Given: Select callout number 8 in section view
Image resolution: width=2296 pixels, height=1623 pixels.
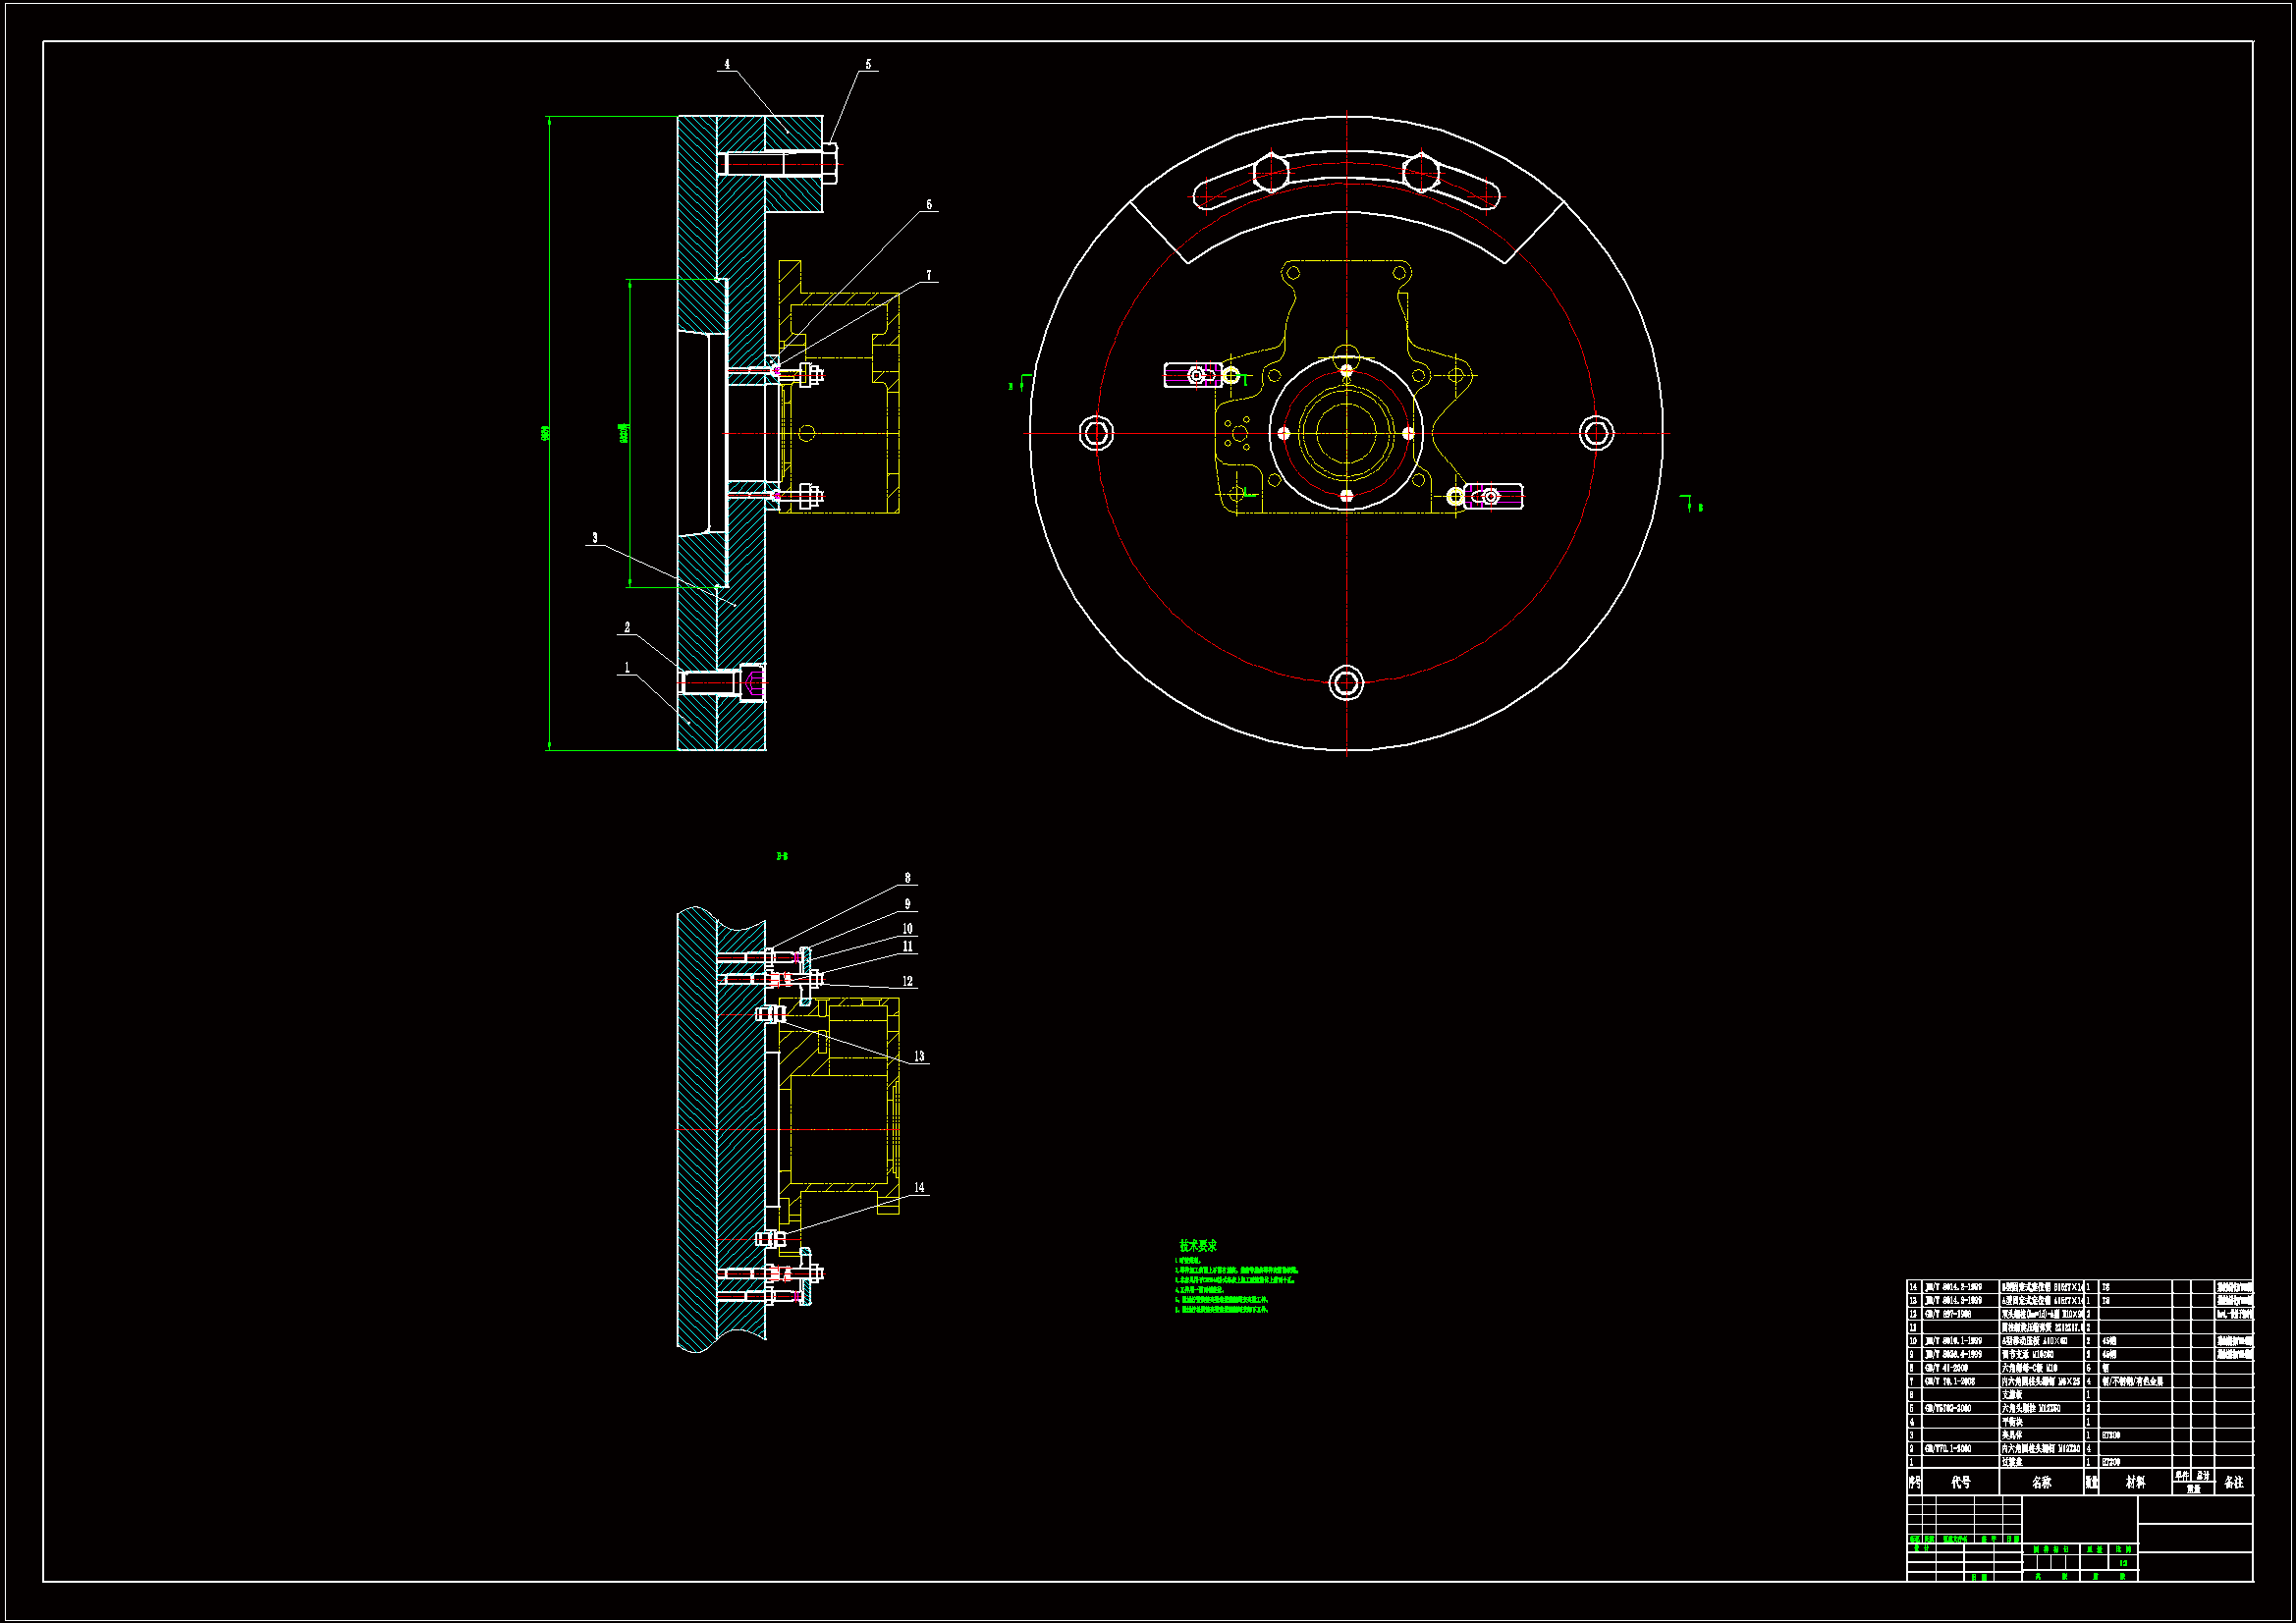Looking at the screenshot, I should [x=908, y=878].
